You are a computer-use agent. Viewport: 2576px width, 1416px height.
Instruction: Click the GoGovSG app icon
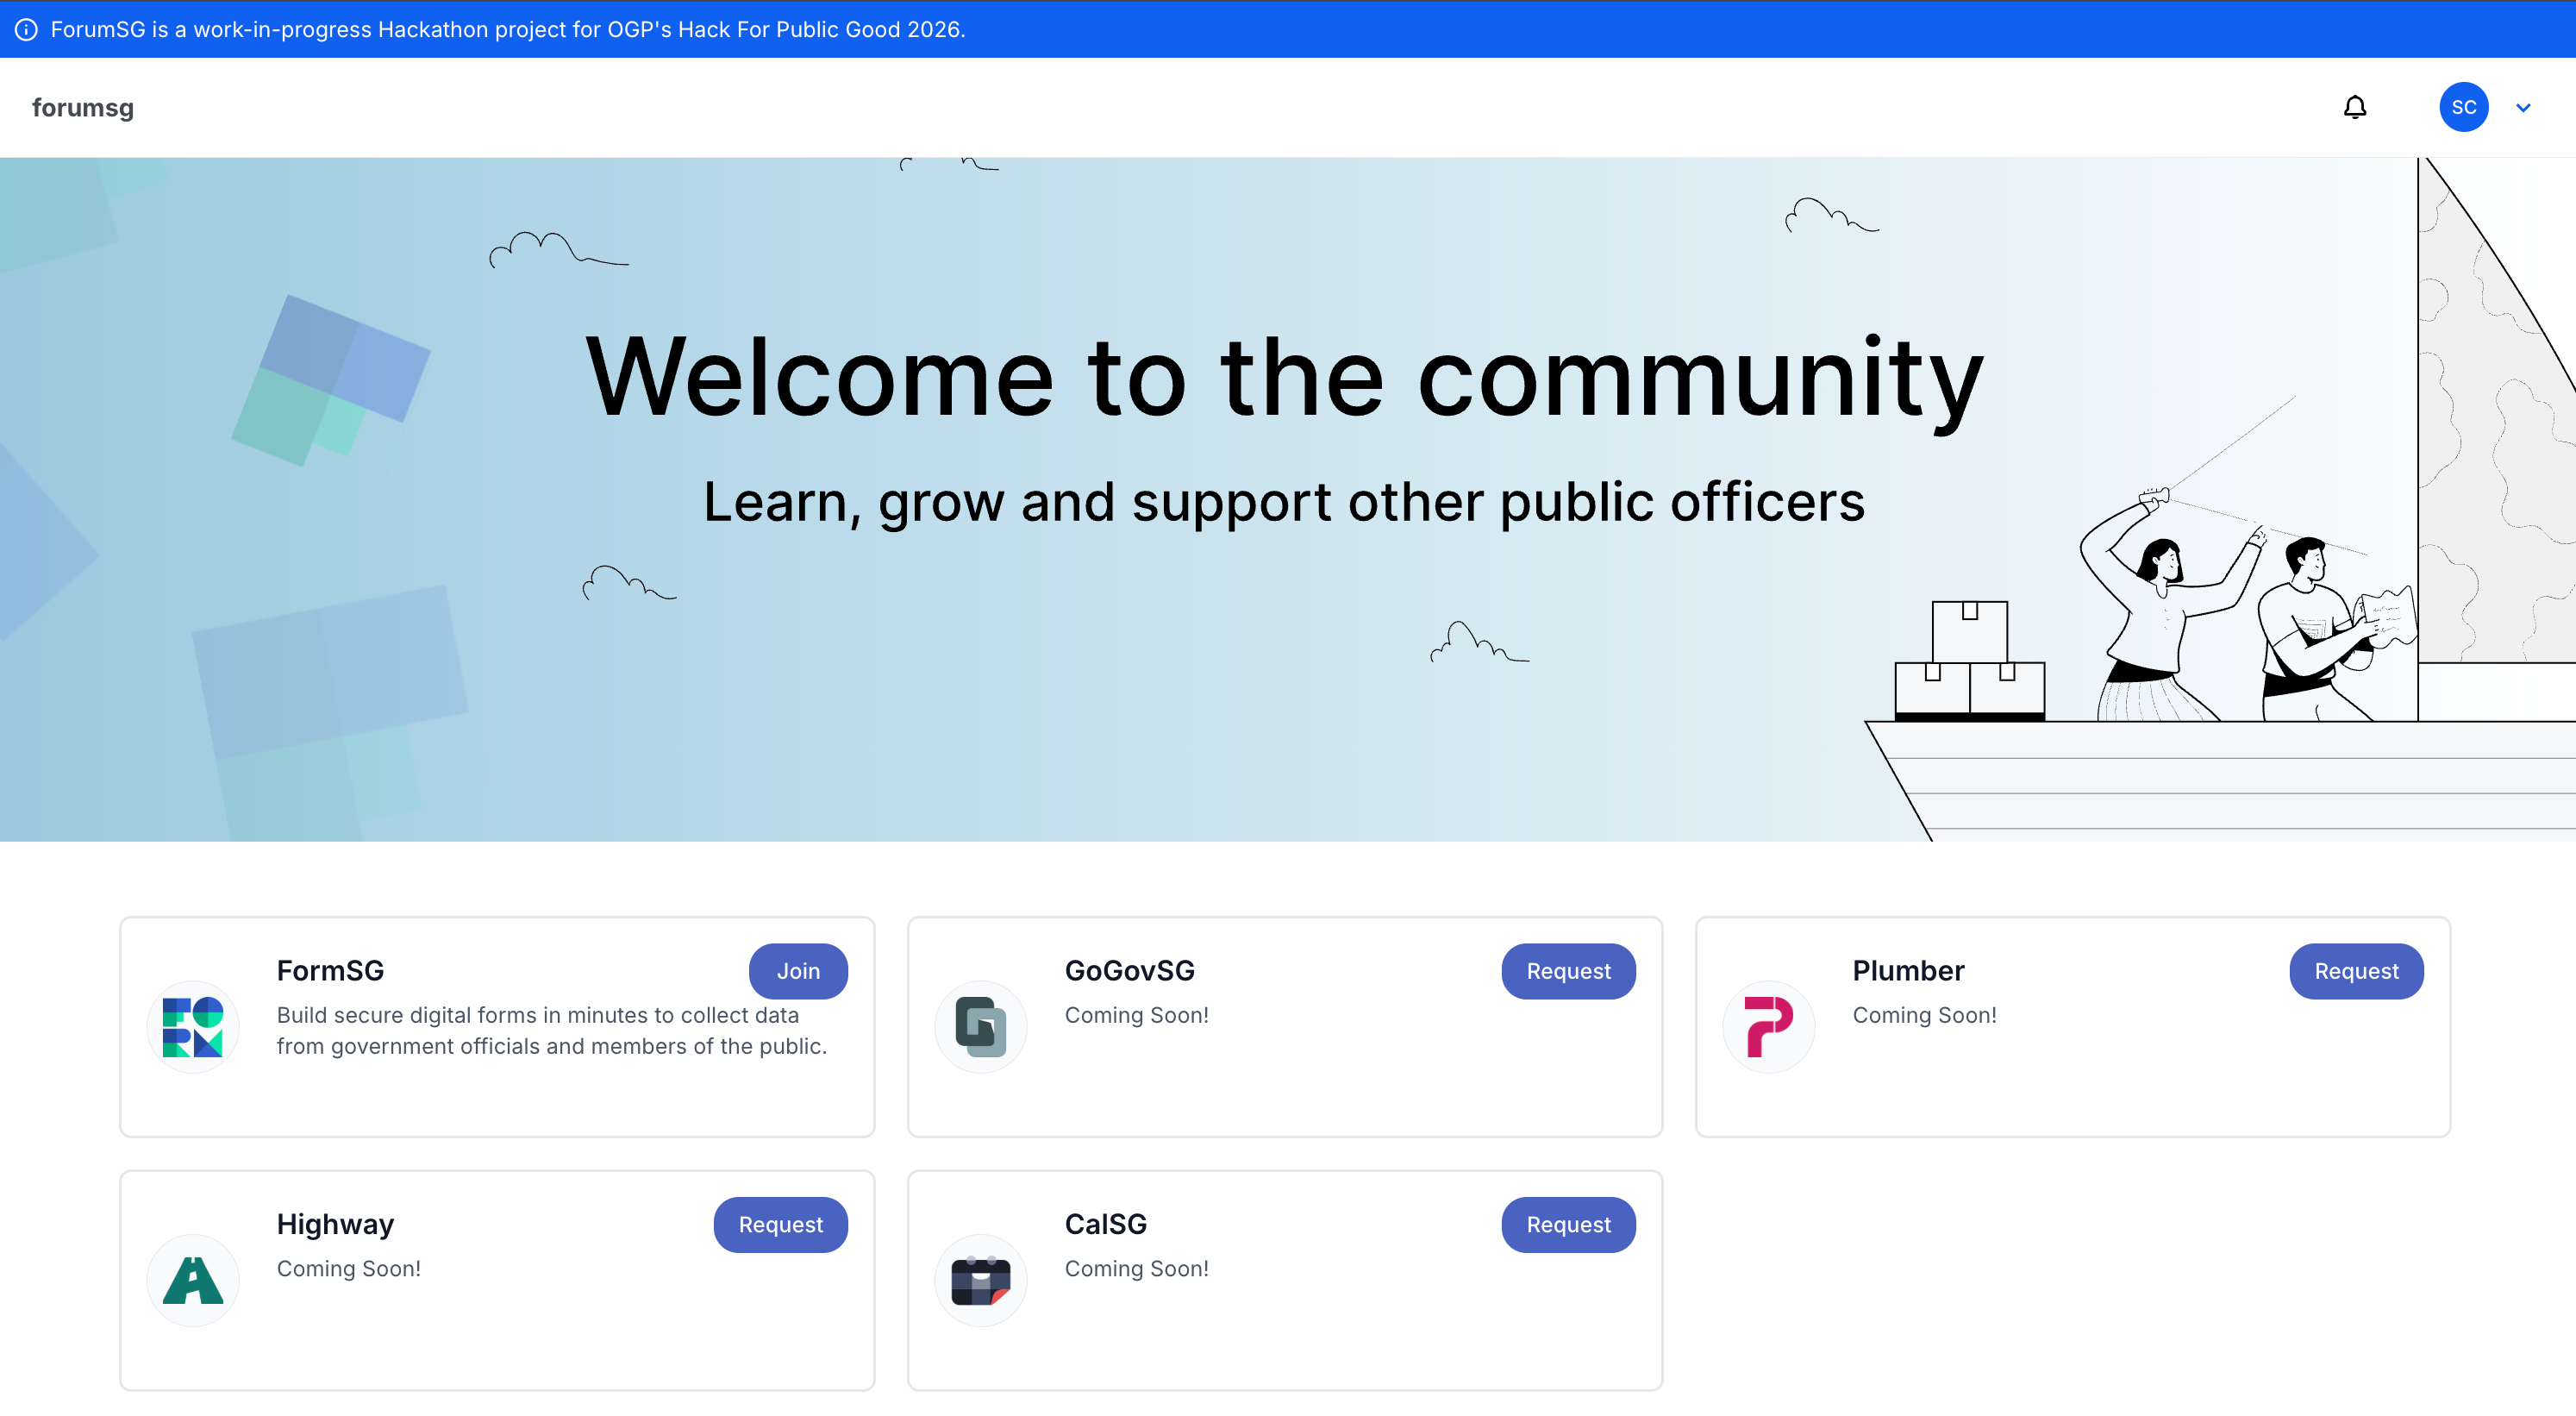tap(980, 1026)
